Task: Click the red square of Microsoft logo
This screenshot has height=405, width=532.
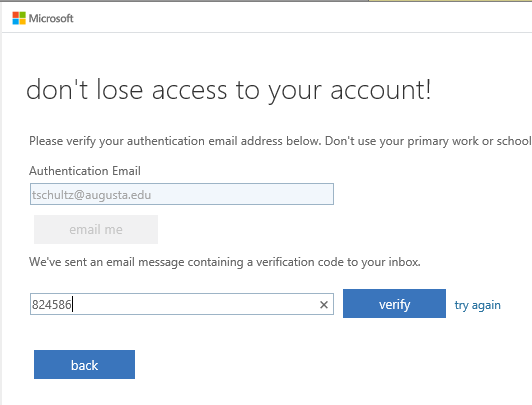Action: [16, 15]
